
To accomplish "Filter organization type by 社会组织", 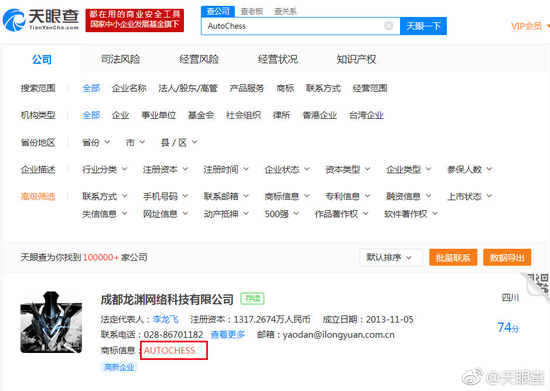I will pos(243,115).
